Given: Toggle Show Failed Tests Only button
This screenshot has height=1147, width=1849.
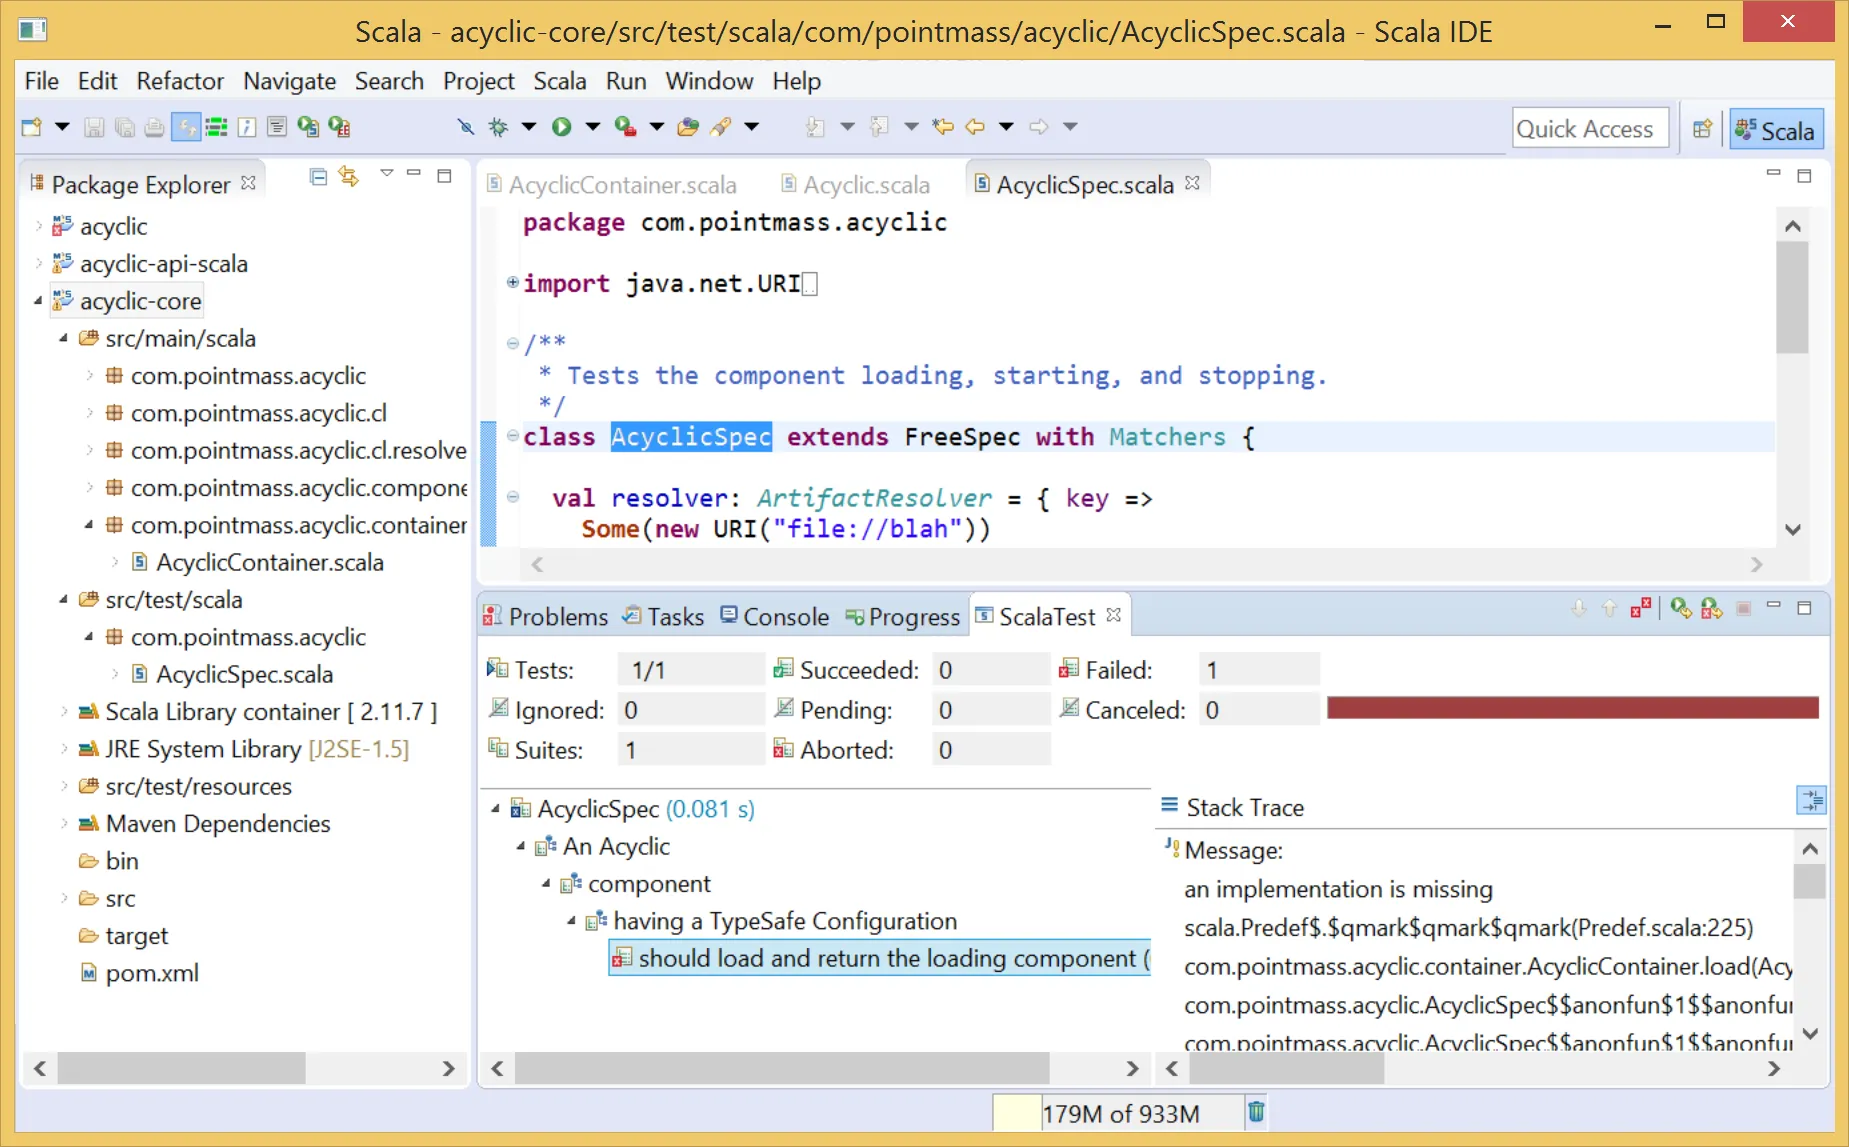Looking at the screenshot, I should point(1641,608).
